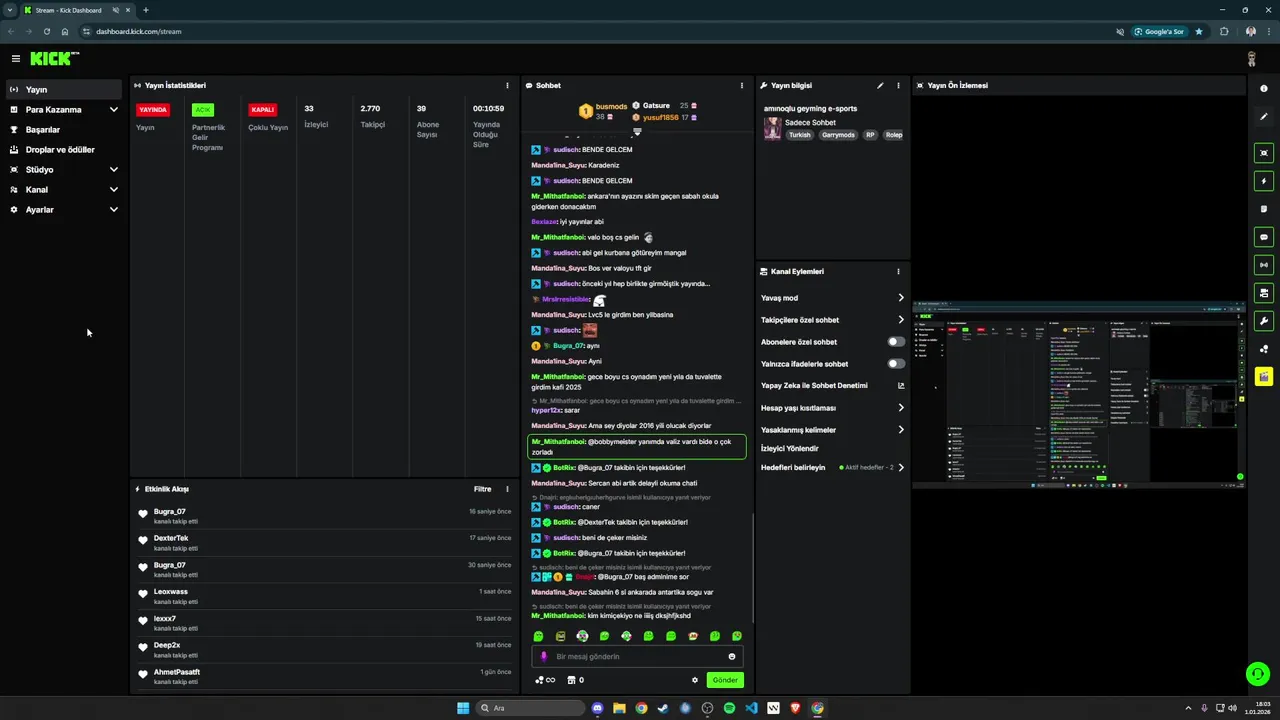1280x720 pixels.
Task: Click the Garrymods tag in stream info
Action: point(838,135)
